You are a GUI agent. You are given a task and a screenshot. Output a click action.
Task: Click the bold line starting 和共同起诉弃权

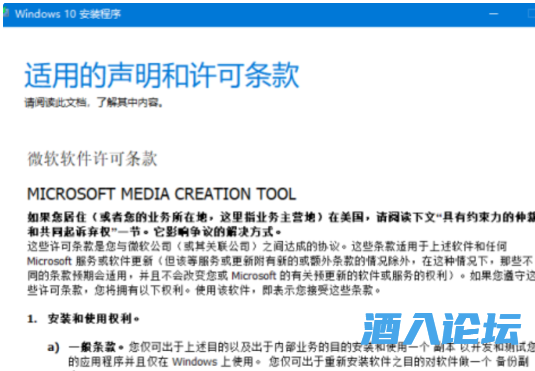[x=154, y=232]
